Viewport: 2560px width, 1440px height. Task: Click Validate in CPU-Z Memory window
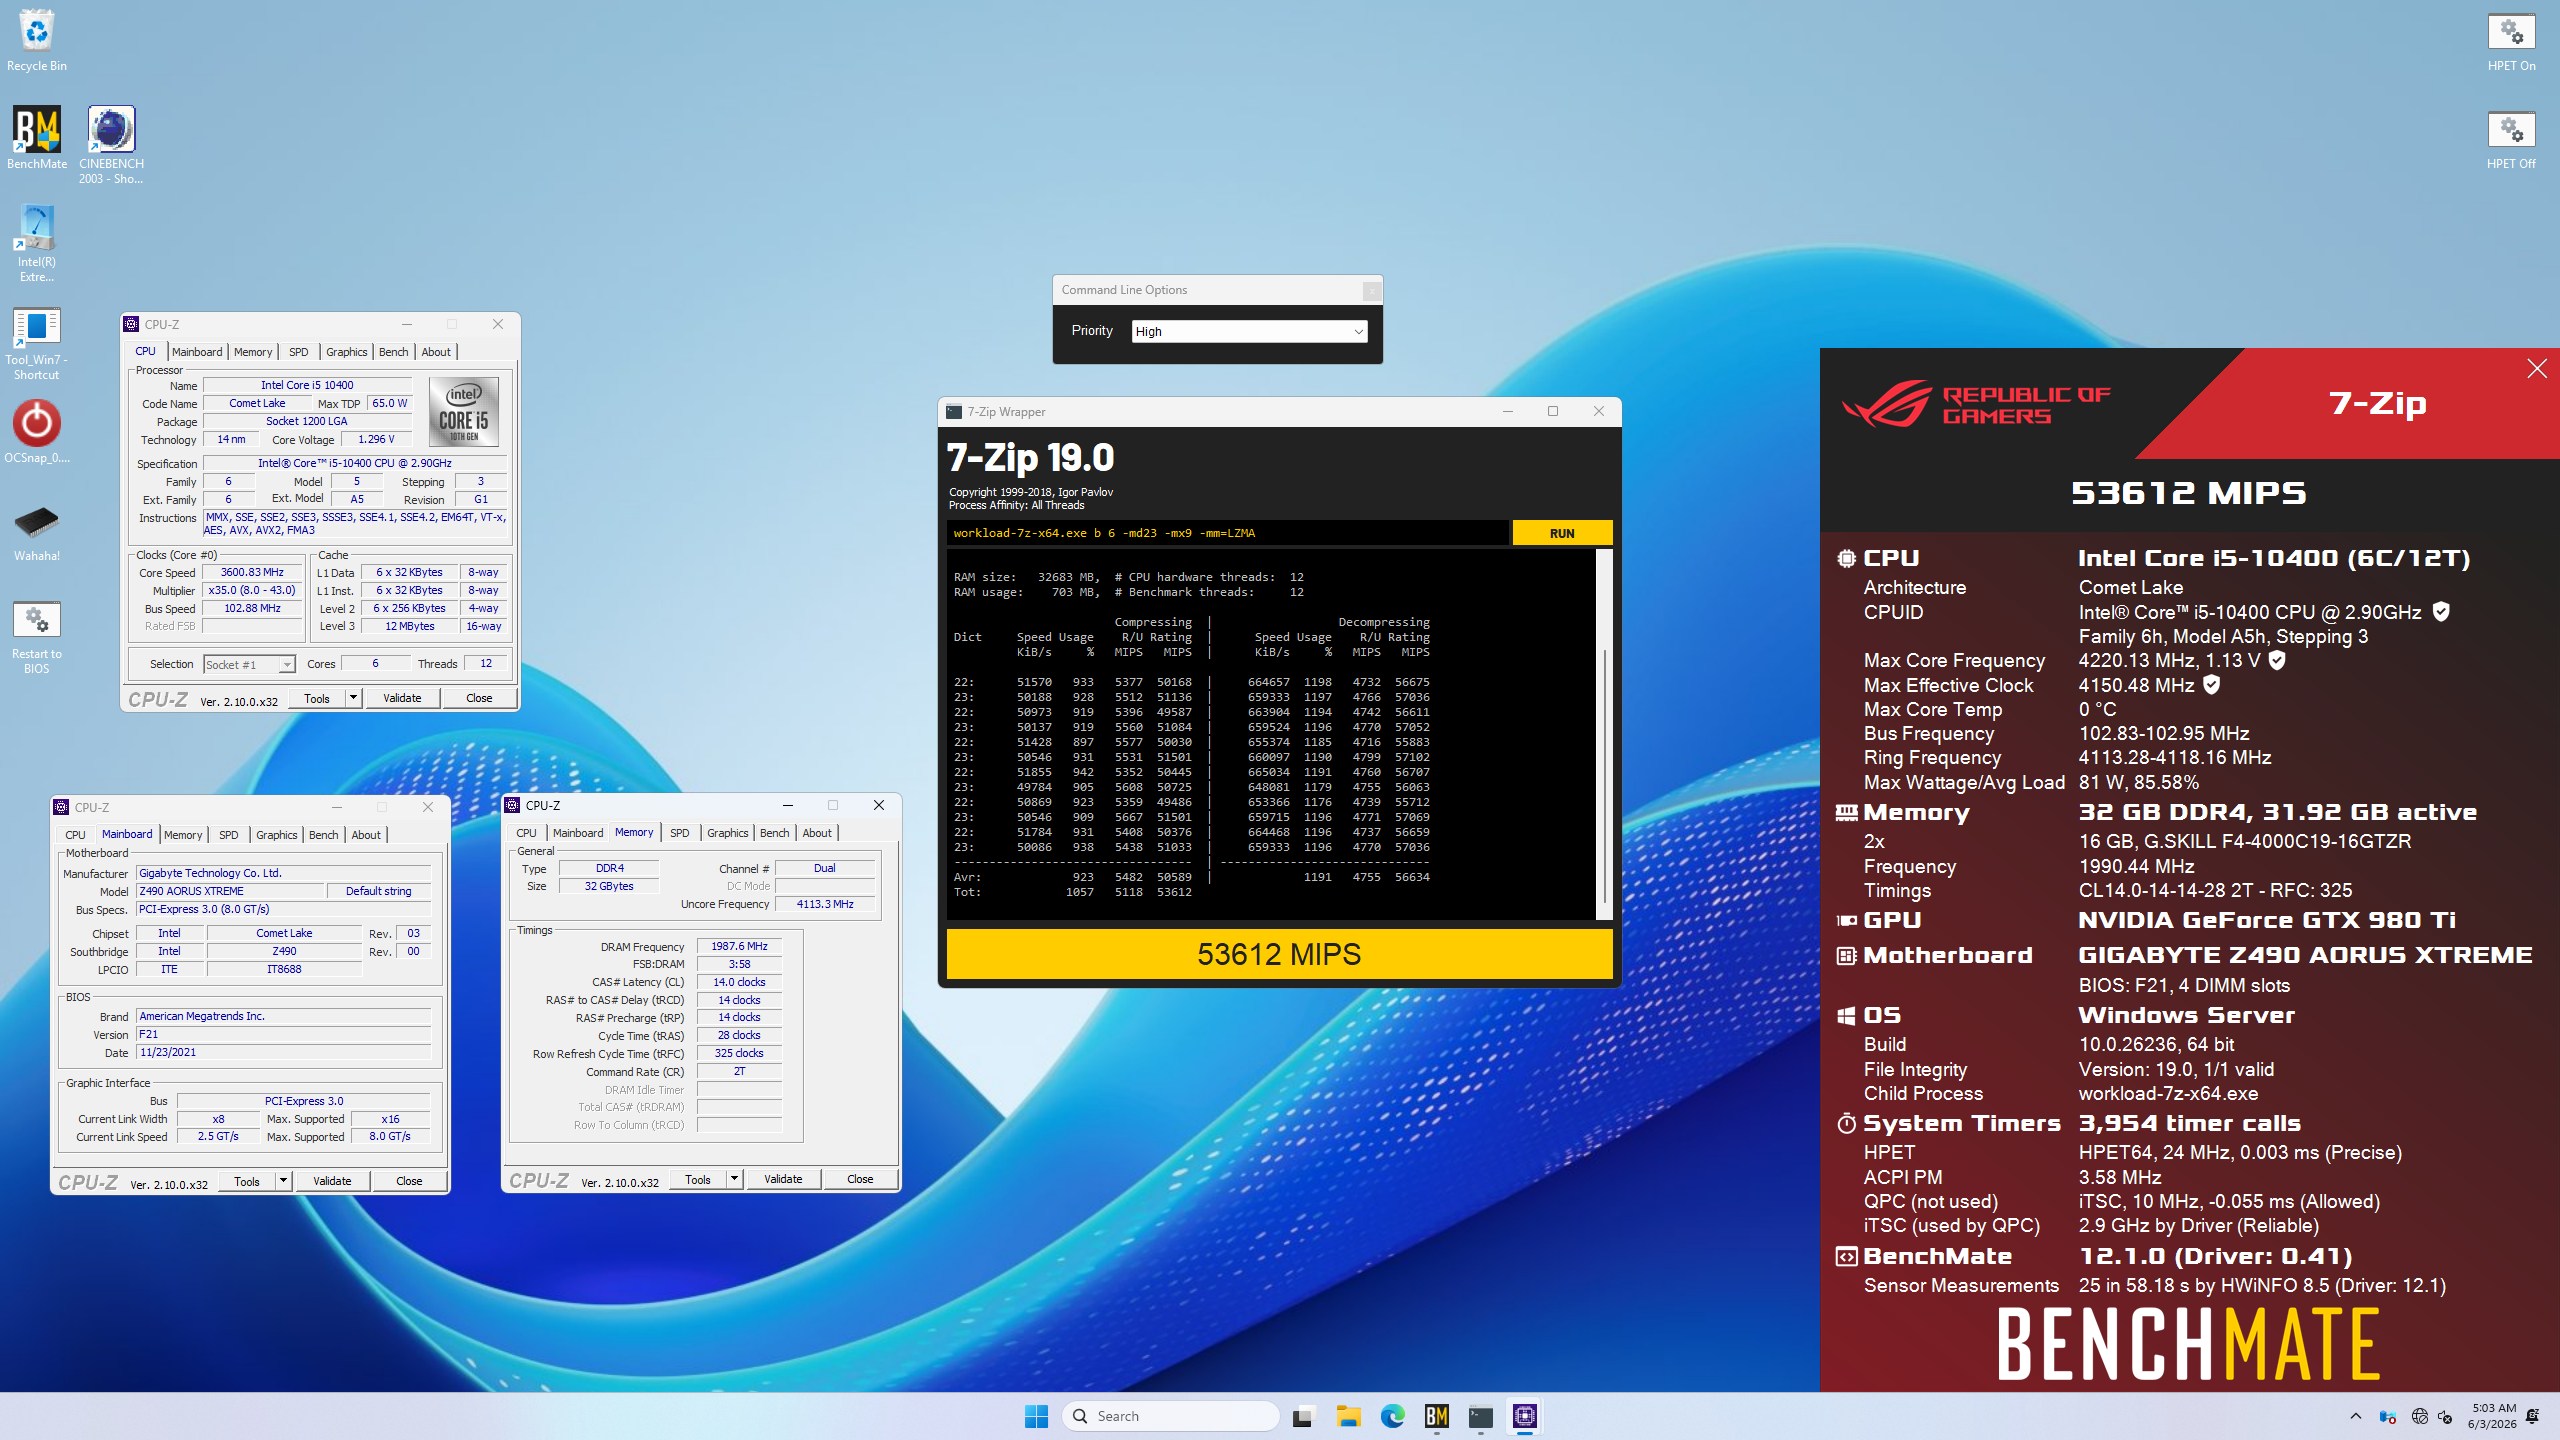[x=783, y=1179]
